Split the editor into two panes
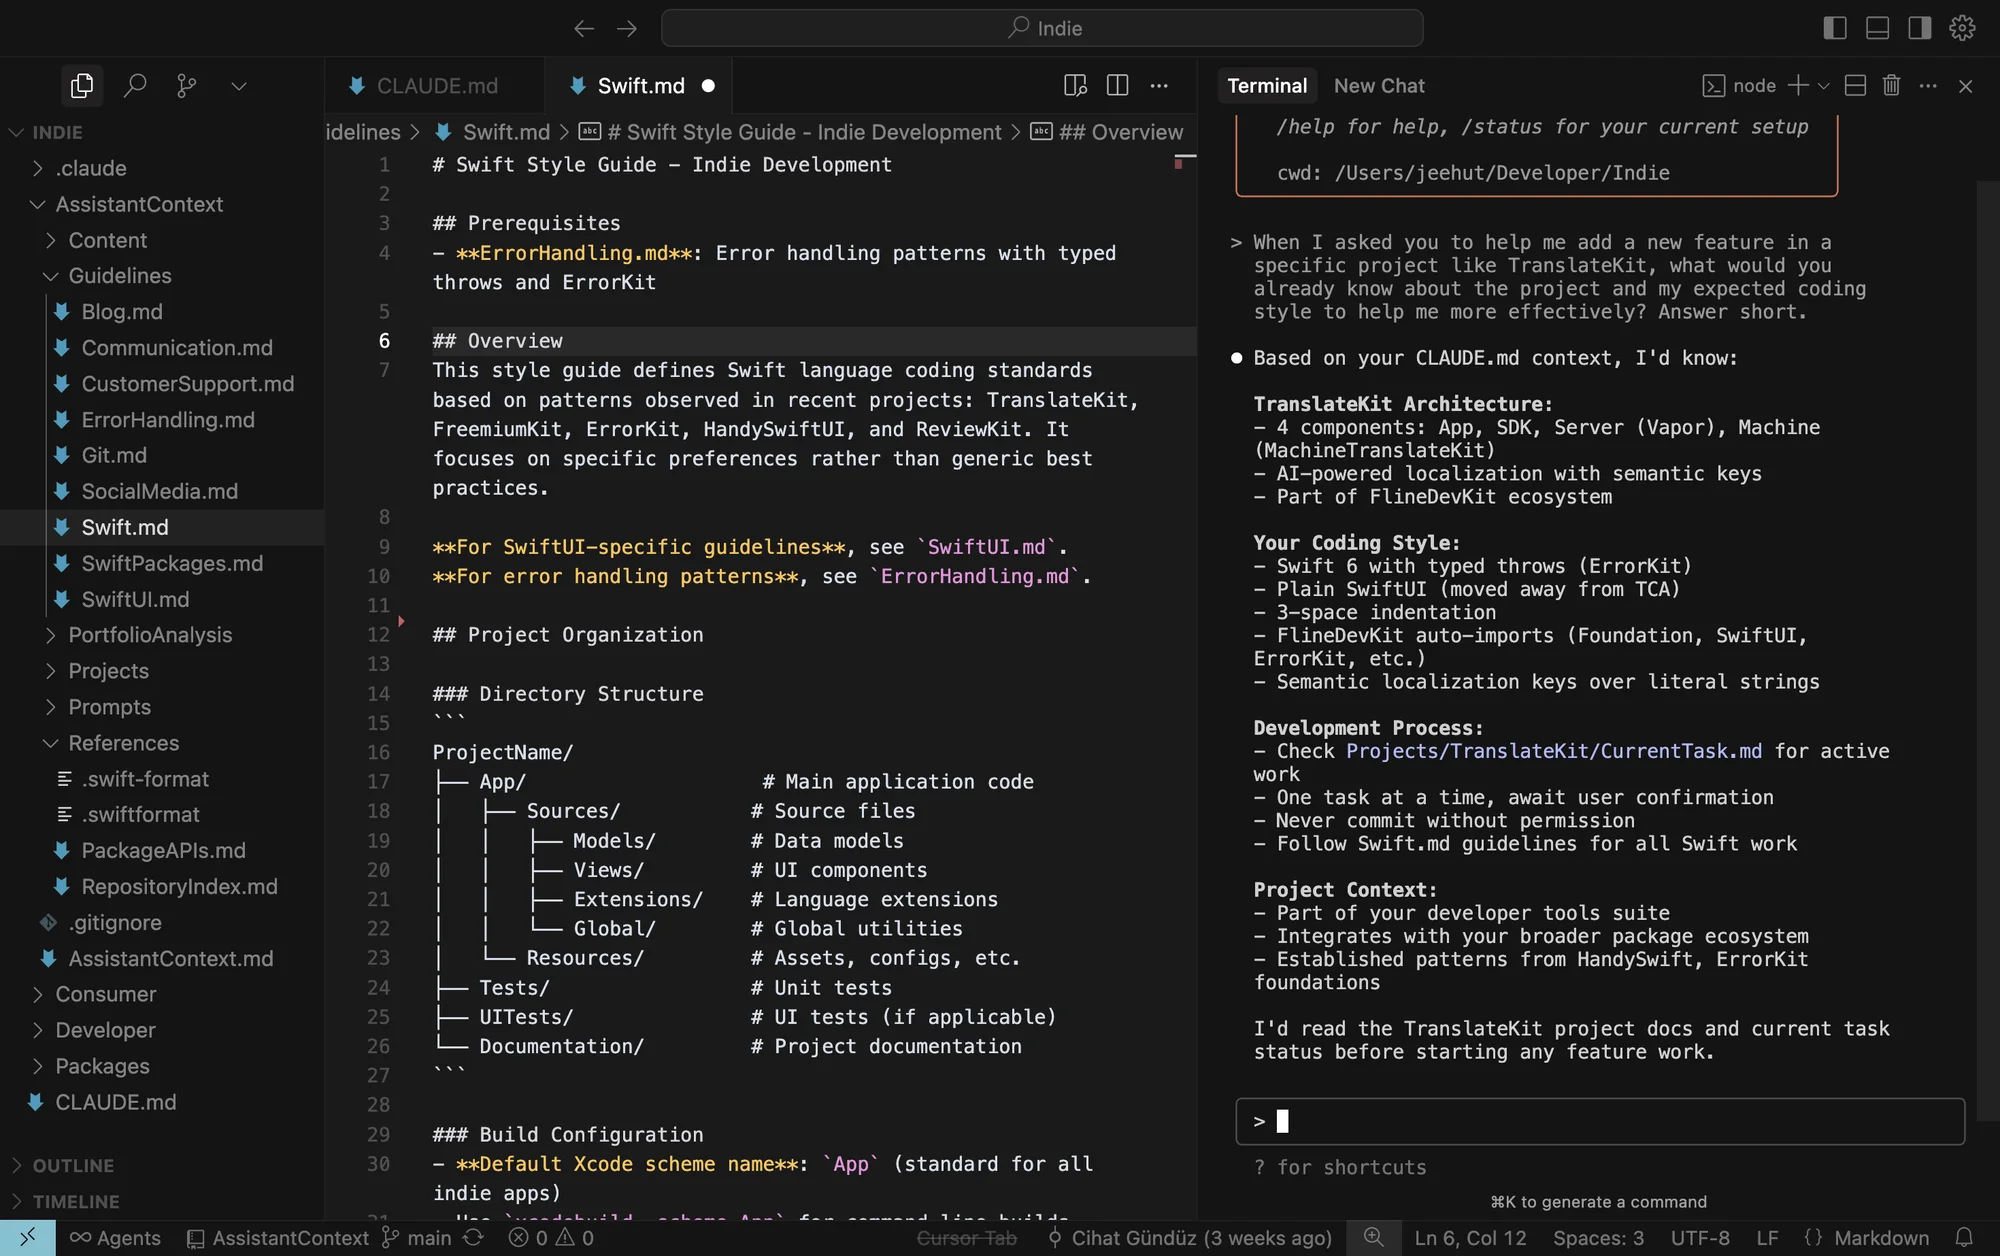The height and width of the screenshot is (1256, 2000). pos(1117,85)
